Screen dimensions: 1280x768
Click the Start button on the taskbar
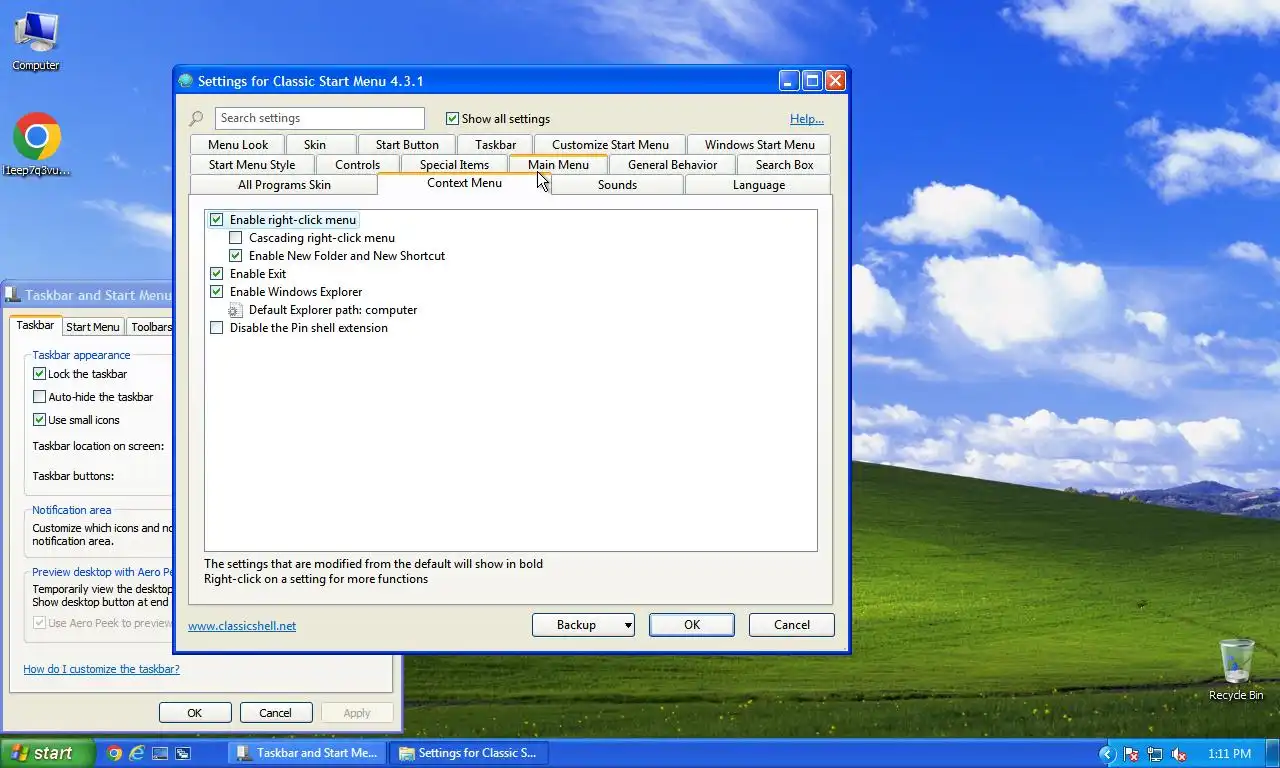(x=47, y=753)
